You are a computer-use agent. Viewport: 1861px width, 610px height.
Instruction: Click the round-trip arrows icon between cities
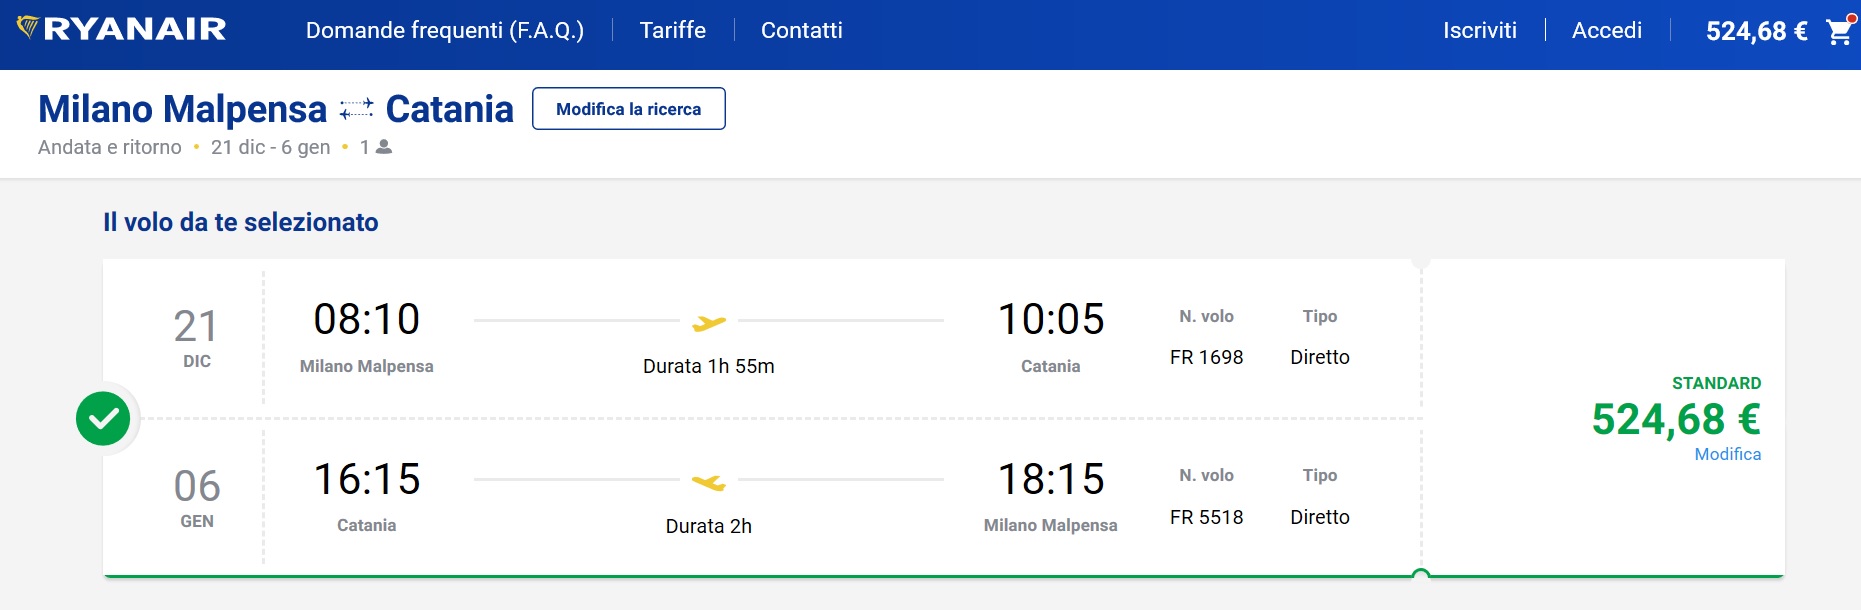(356, 109)
